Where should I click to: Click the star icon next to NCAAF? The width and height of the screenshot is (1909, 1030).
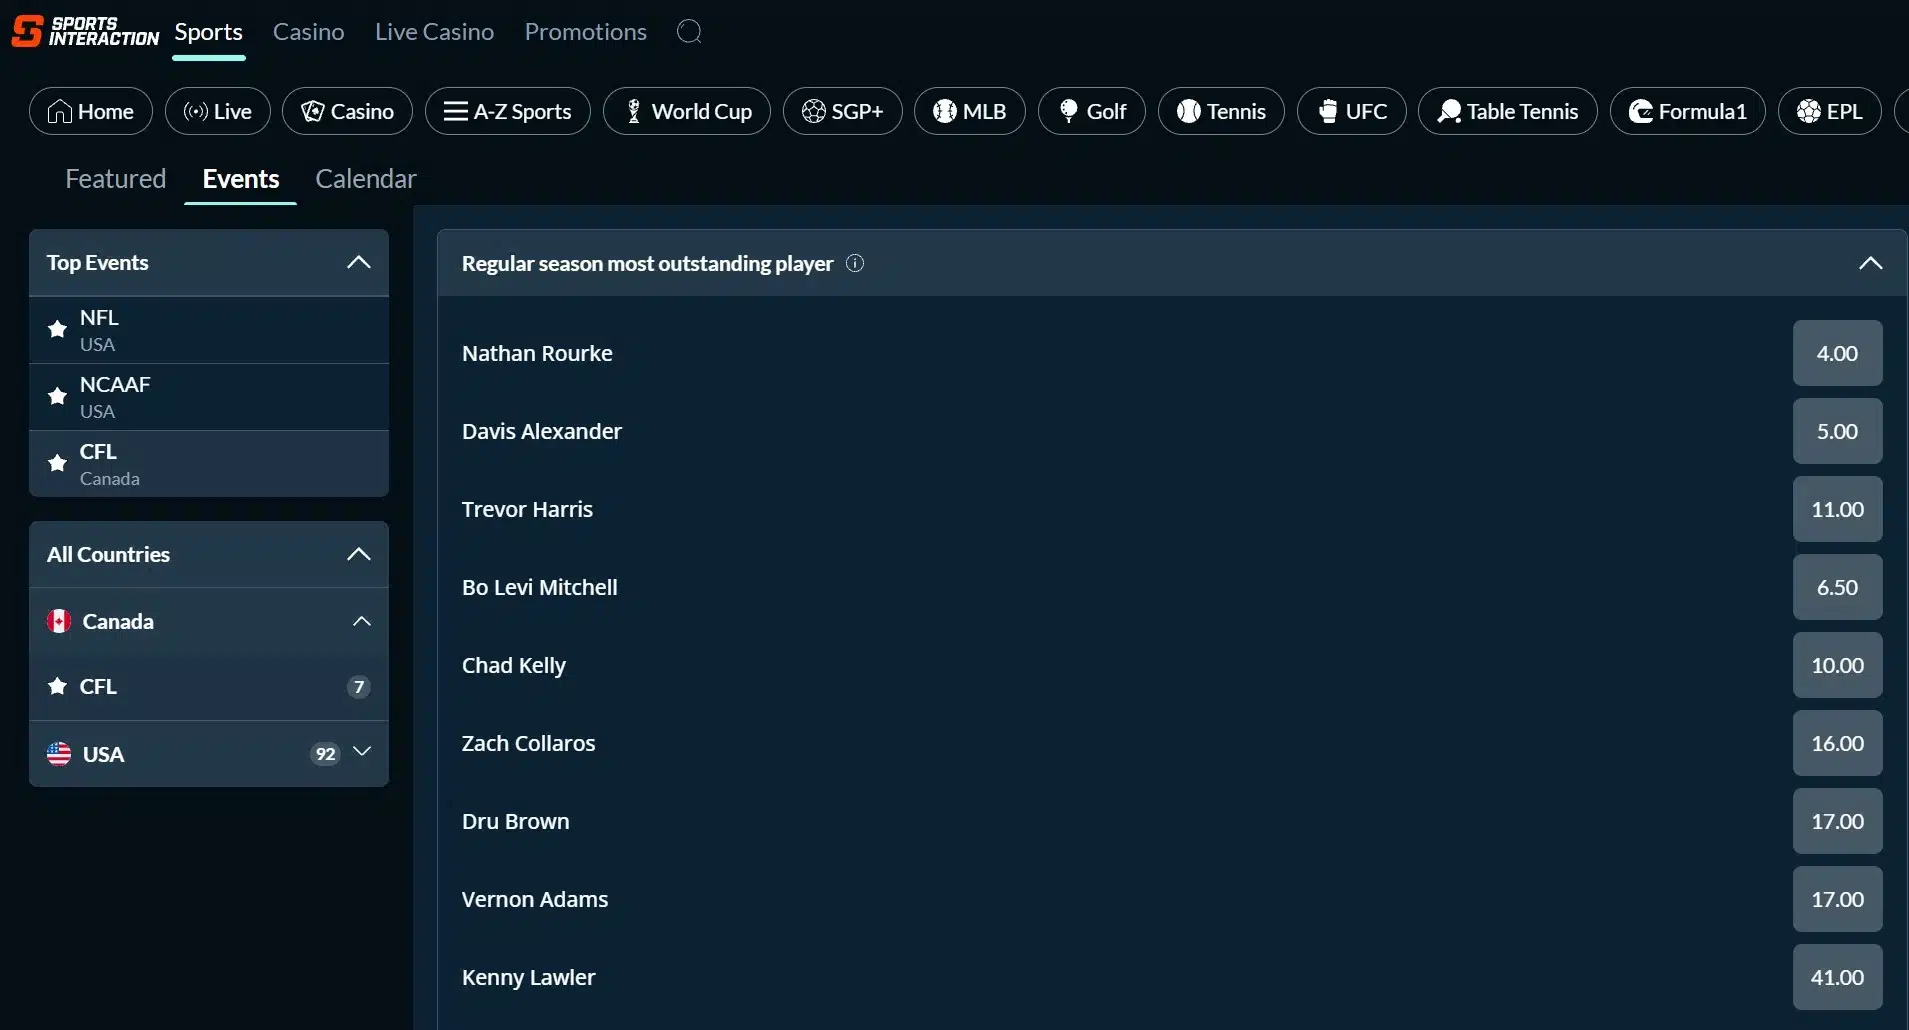pos(57,396)
